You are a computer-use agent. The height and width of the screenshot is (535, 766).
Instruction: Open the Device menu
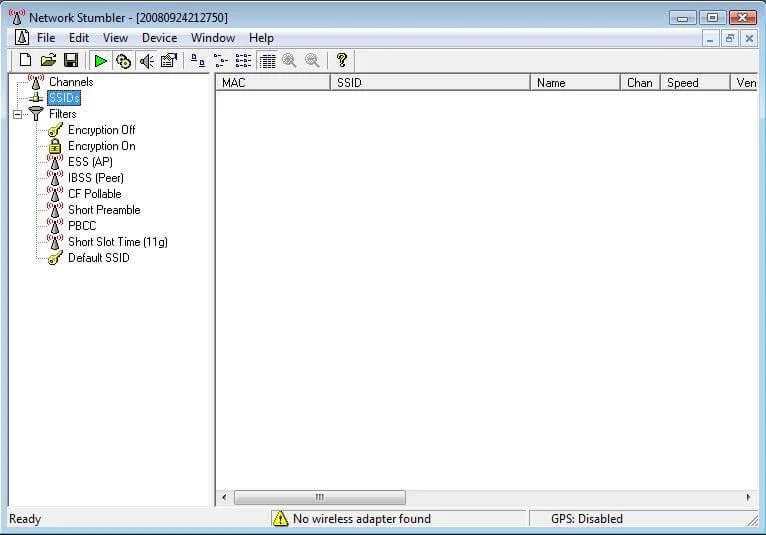159,38
